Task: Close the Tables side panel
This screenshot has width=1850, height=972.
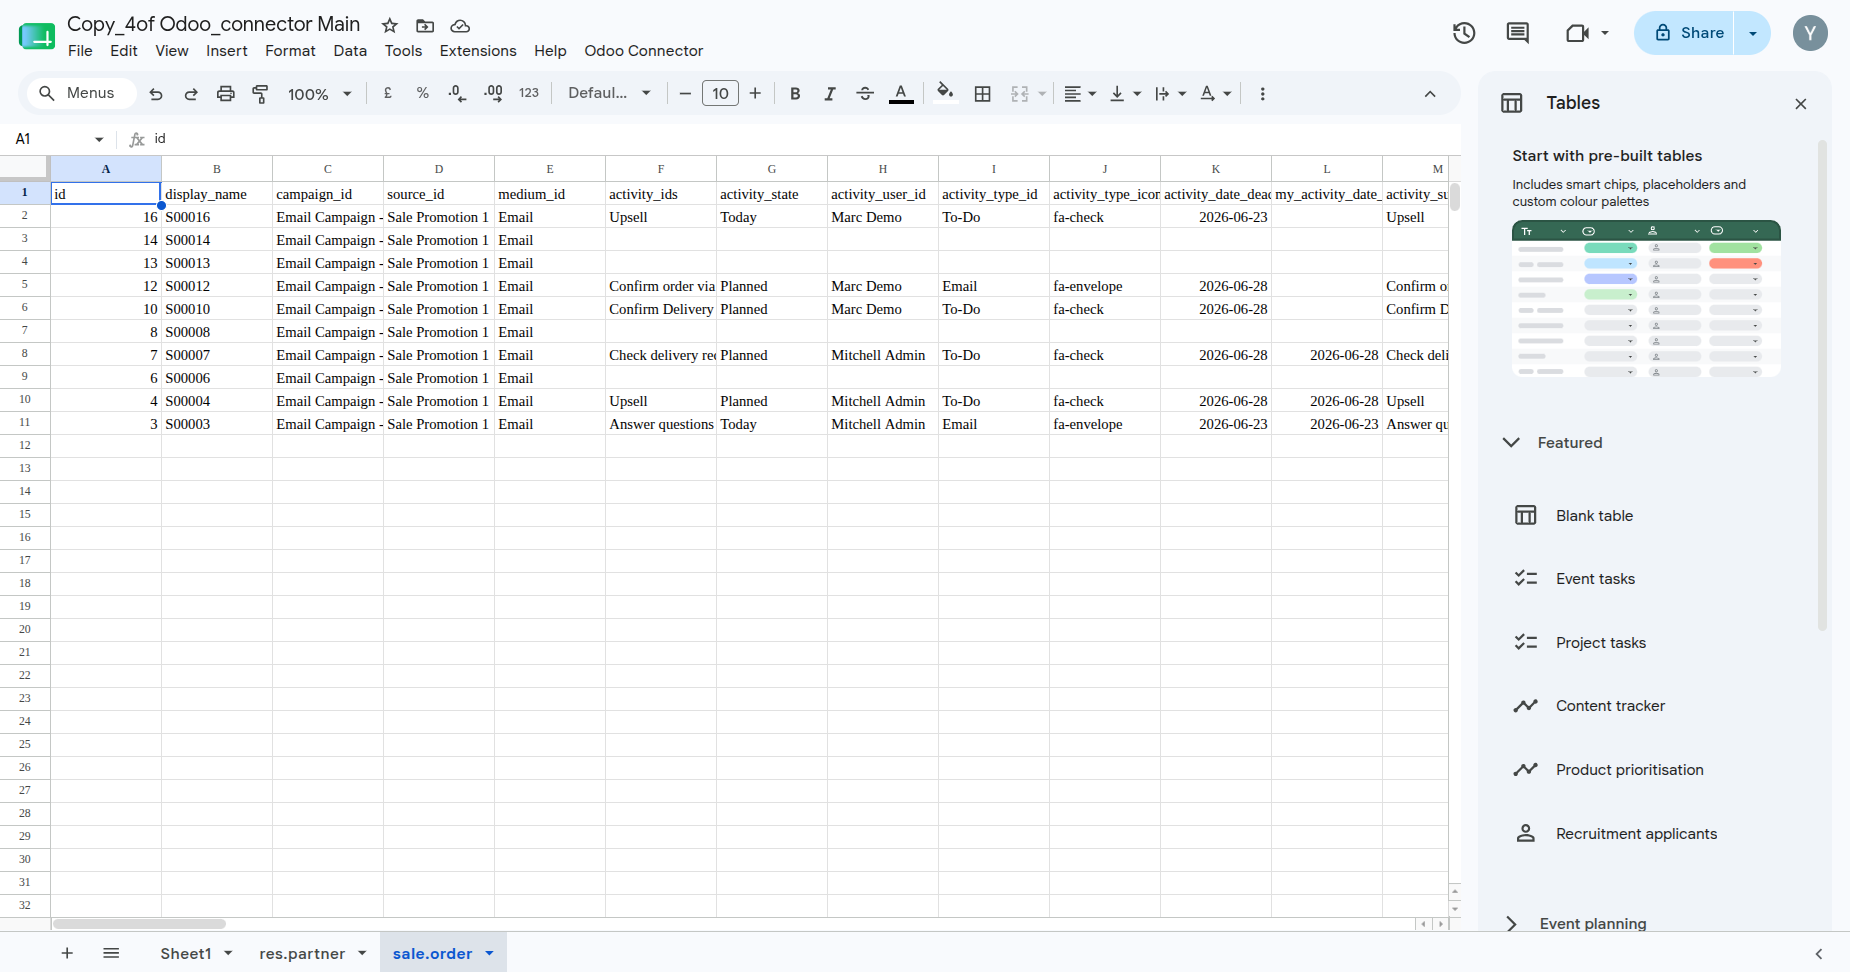Action: [x=1801, y=104]
